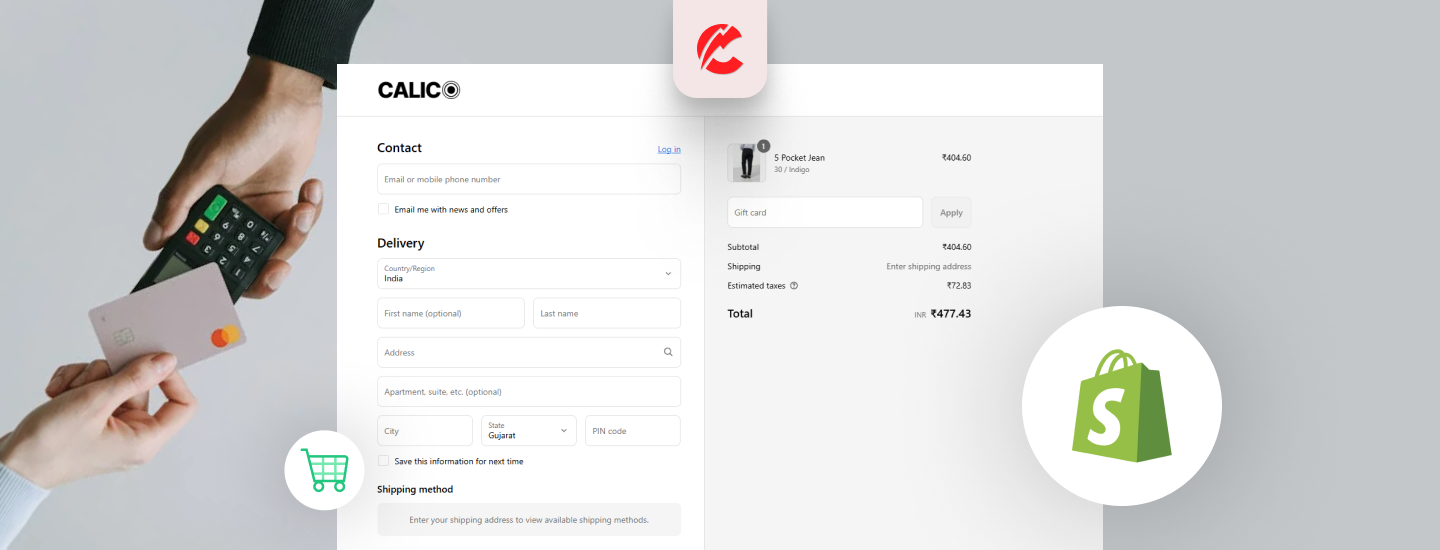Click the Delivery heading

[400, 243]
